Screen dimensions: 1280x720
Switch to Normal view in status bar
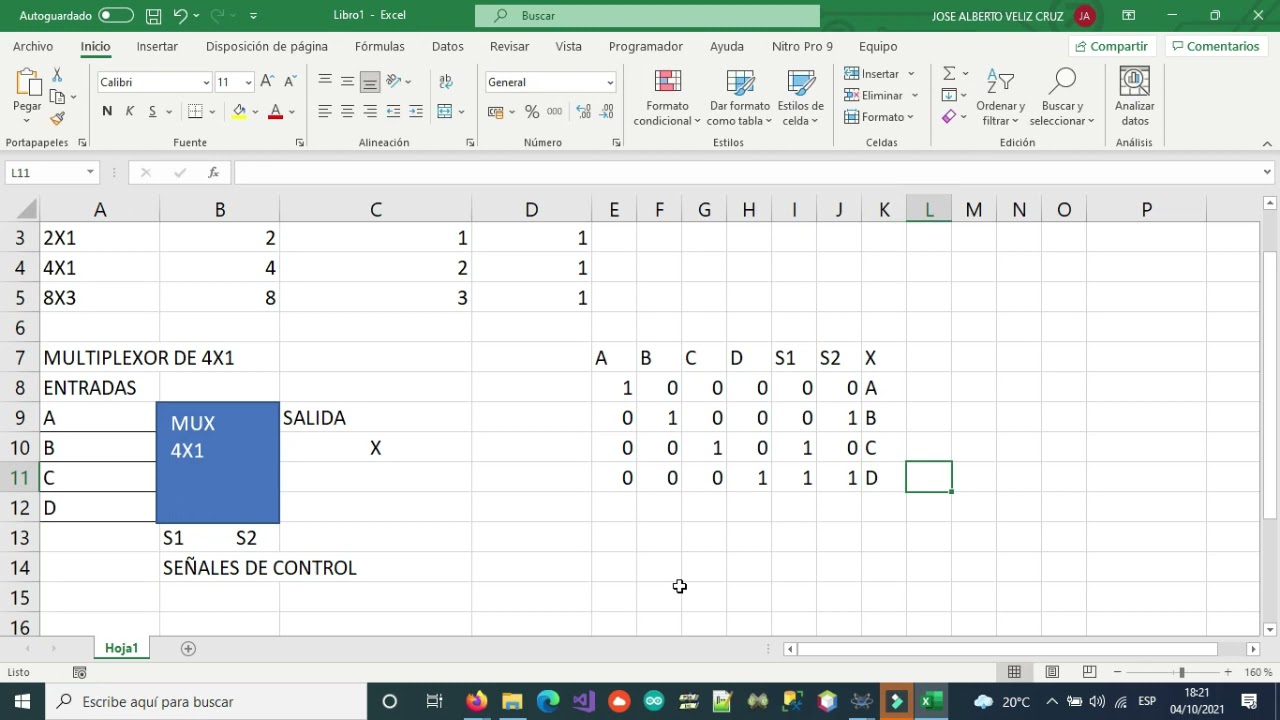(x=1014, y=672)
